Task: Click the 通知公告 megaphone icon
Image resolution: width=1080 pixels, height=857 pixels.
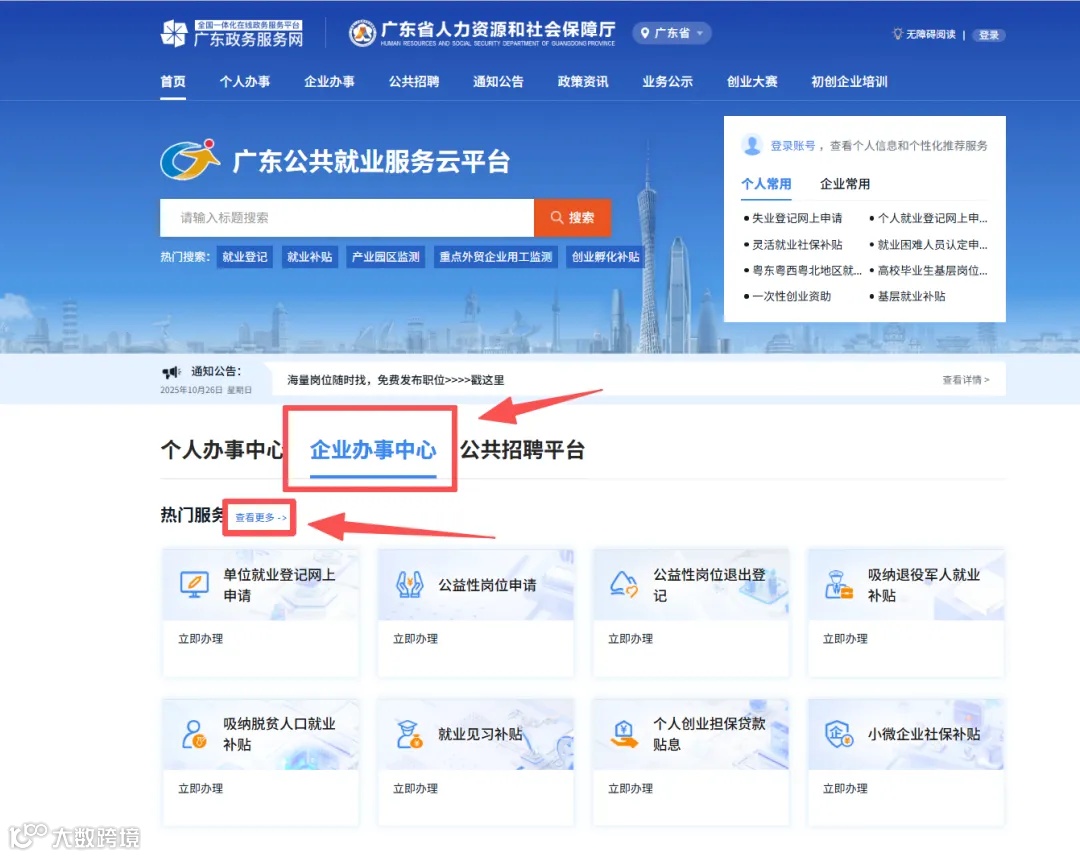Action: 171,372
